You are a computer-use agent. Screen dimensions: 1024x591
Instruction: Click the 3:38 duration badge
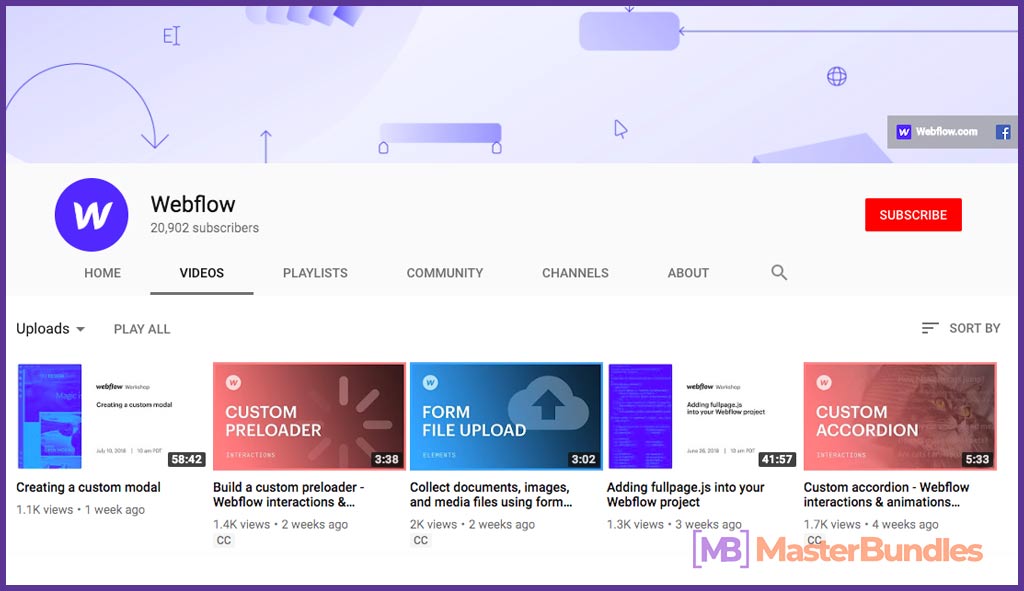click(387, 459)
